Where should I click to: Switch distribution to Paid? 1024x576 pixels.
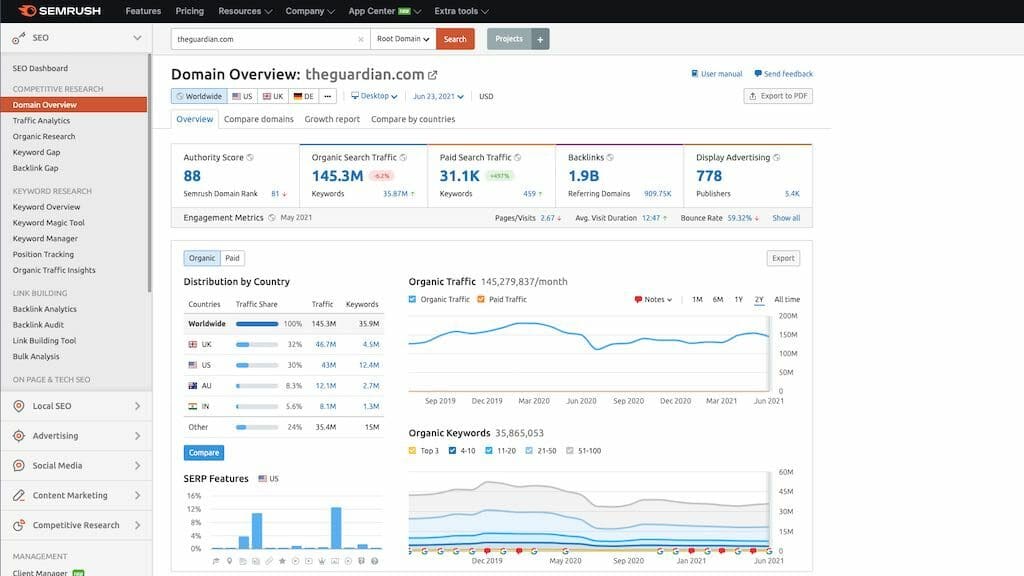coord(232,258)
